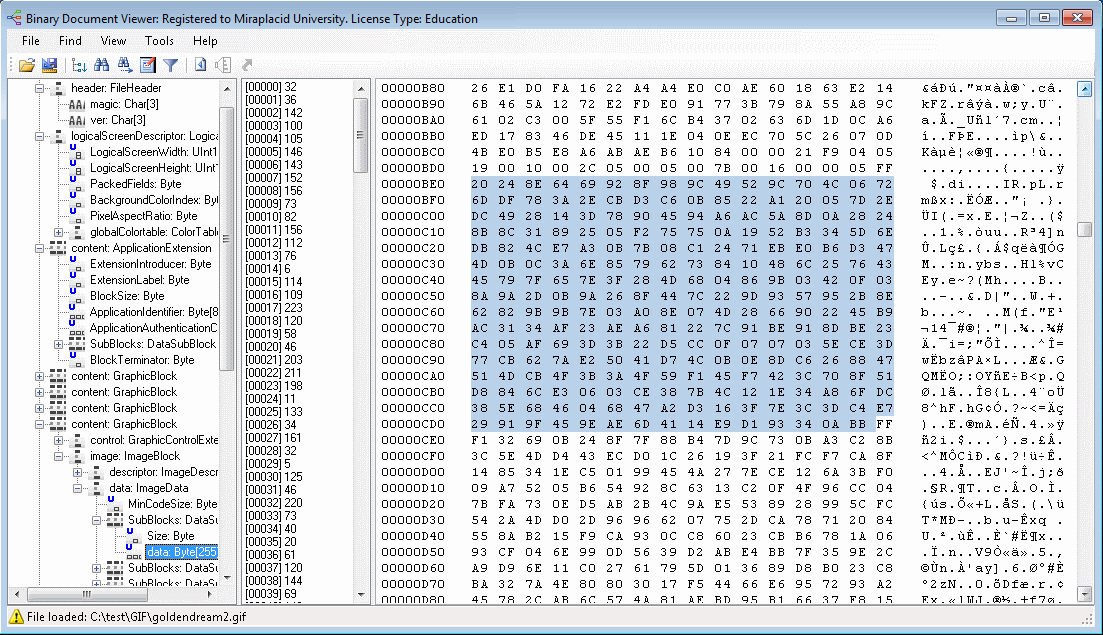1103x635 pixels.
Task: Click the icon beside content: ApplicationExtension
Action: click(58, 248)
